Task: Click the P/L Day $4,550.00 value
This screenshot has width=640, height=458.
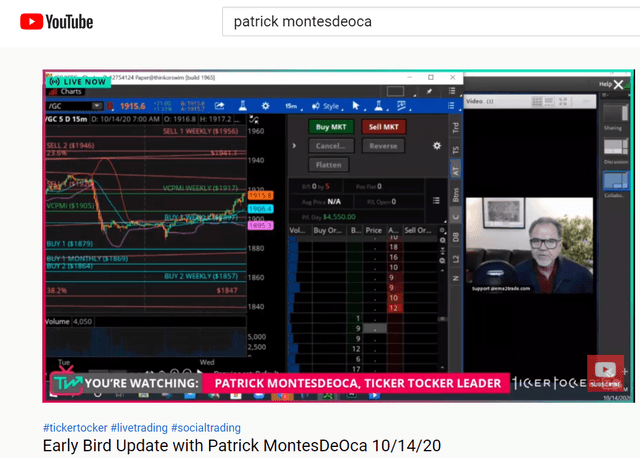Action: [339, 217]
